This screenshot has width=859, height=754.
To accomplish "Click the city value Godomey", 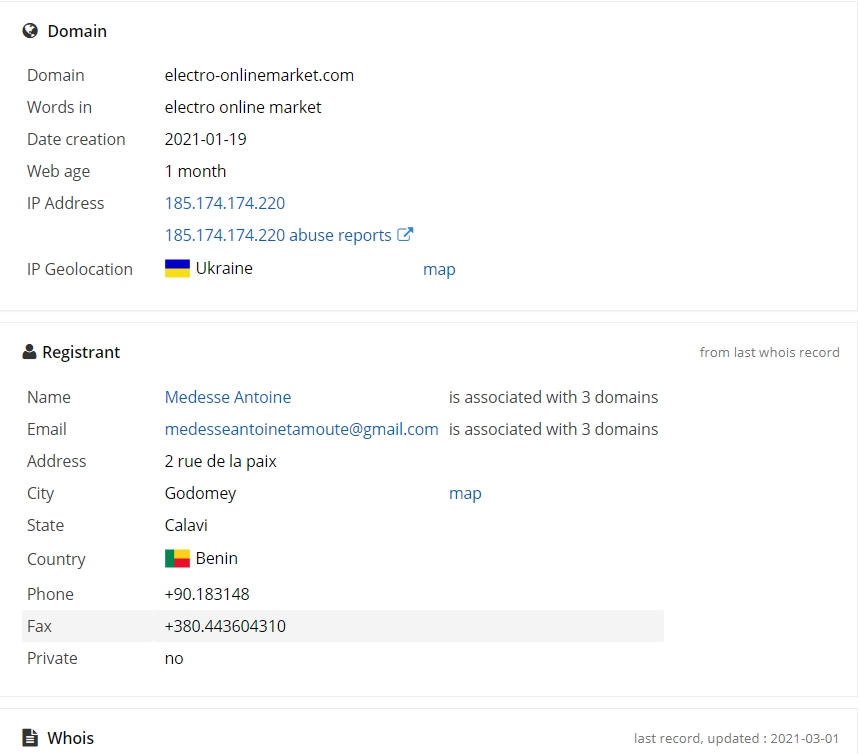I will [x=200, y=493].
